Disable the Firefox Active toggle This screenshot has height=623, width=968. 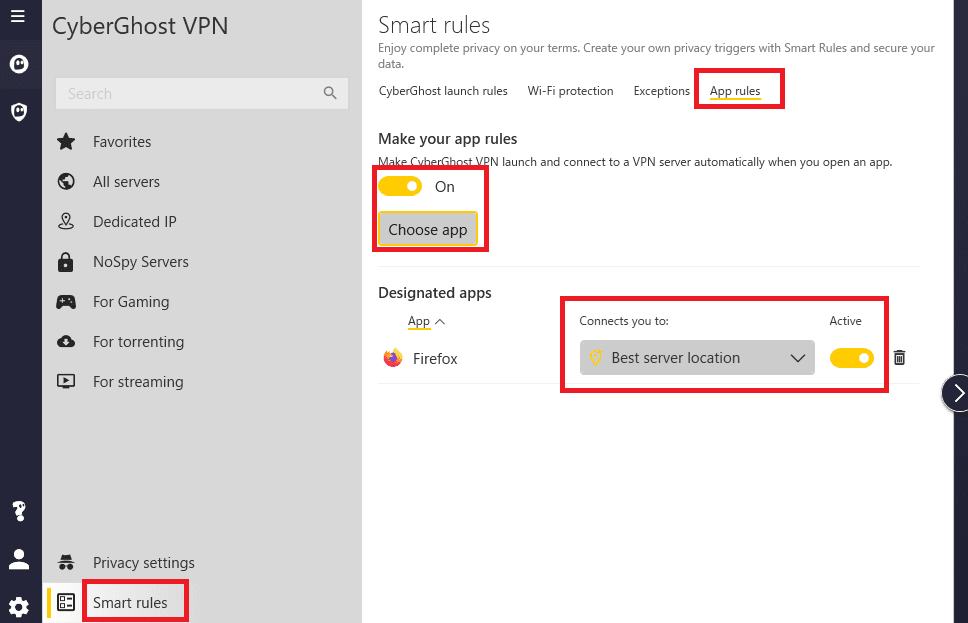(852, 358)
